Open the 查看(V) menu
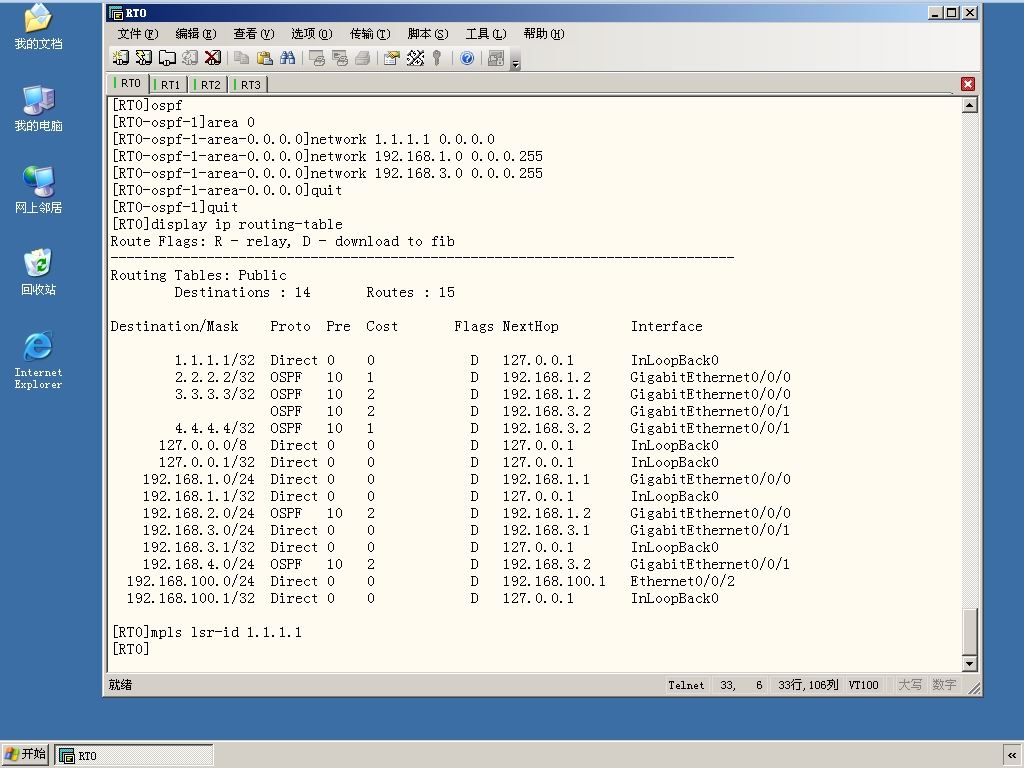 pos(254,34)
